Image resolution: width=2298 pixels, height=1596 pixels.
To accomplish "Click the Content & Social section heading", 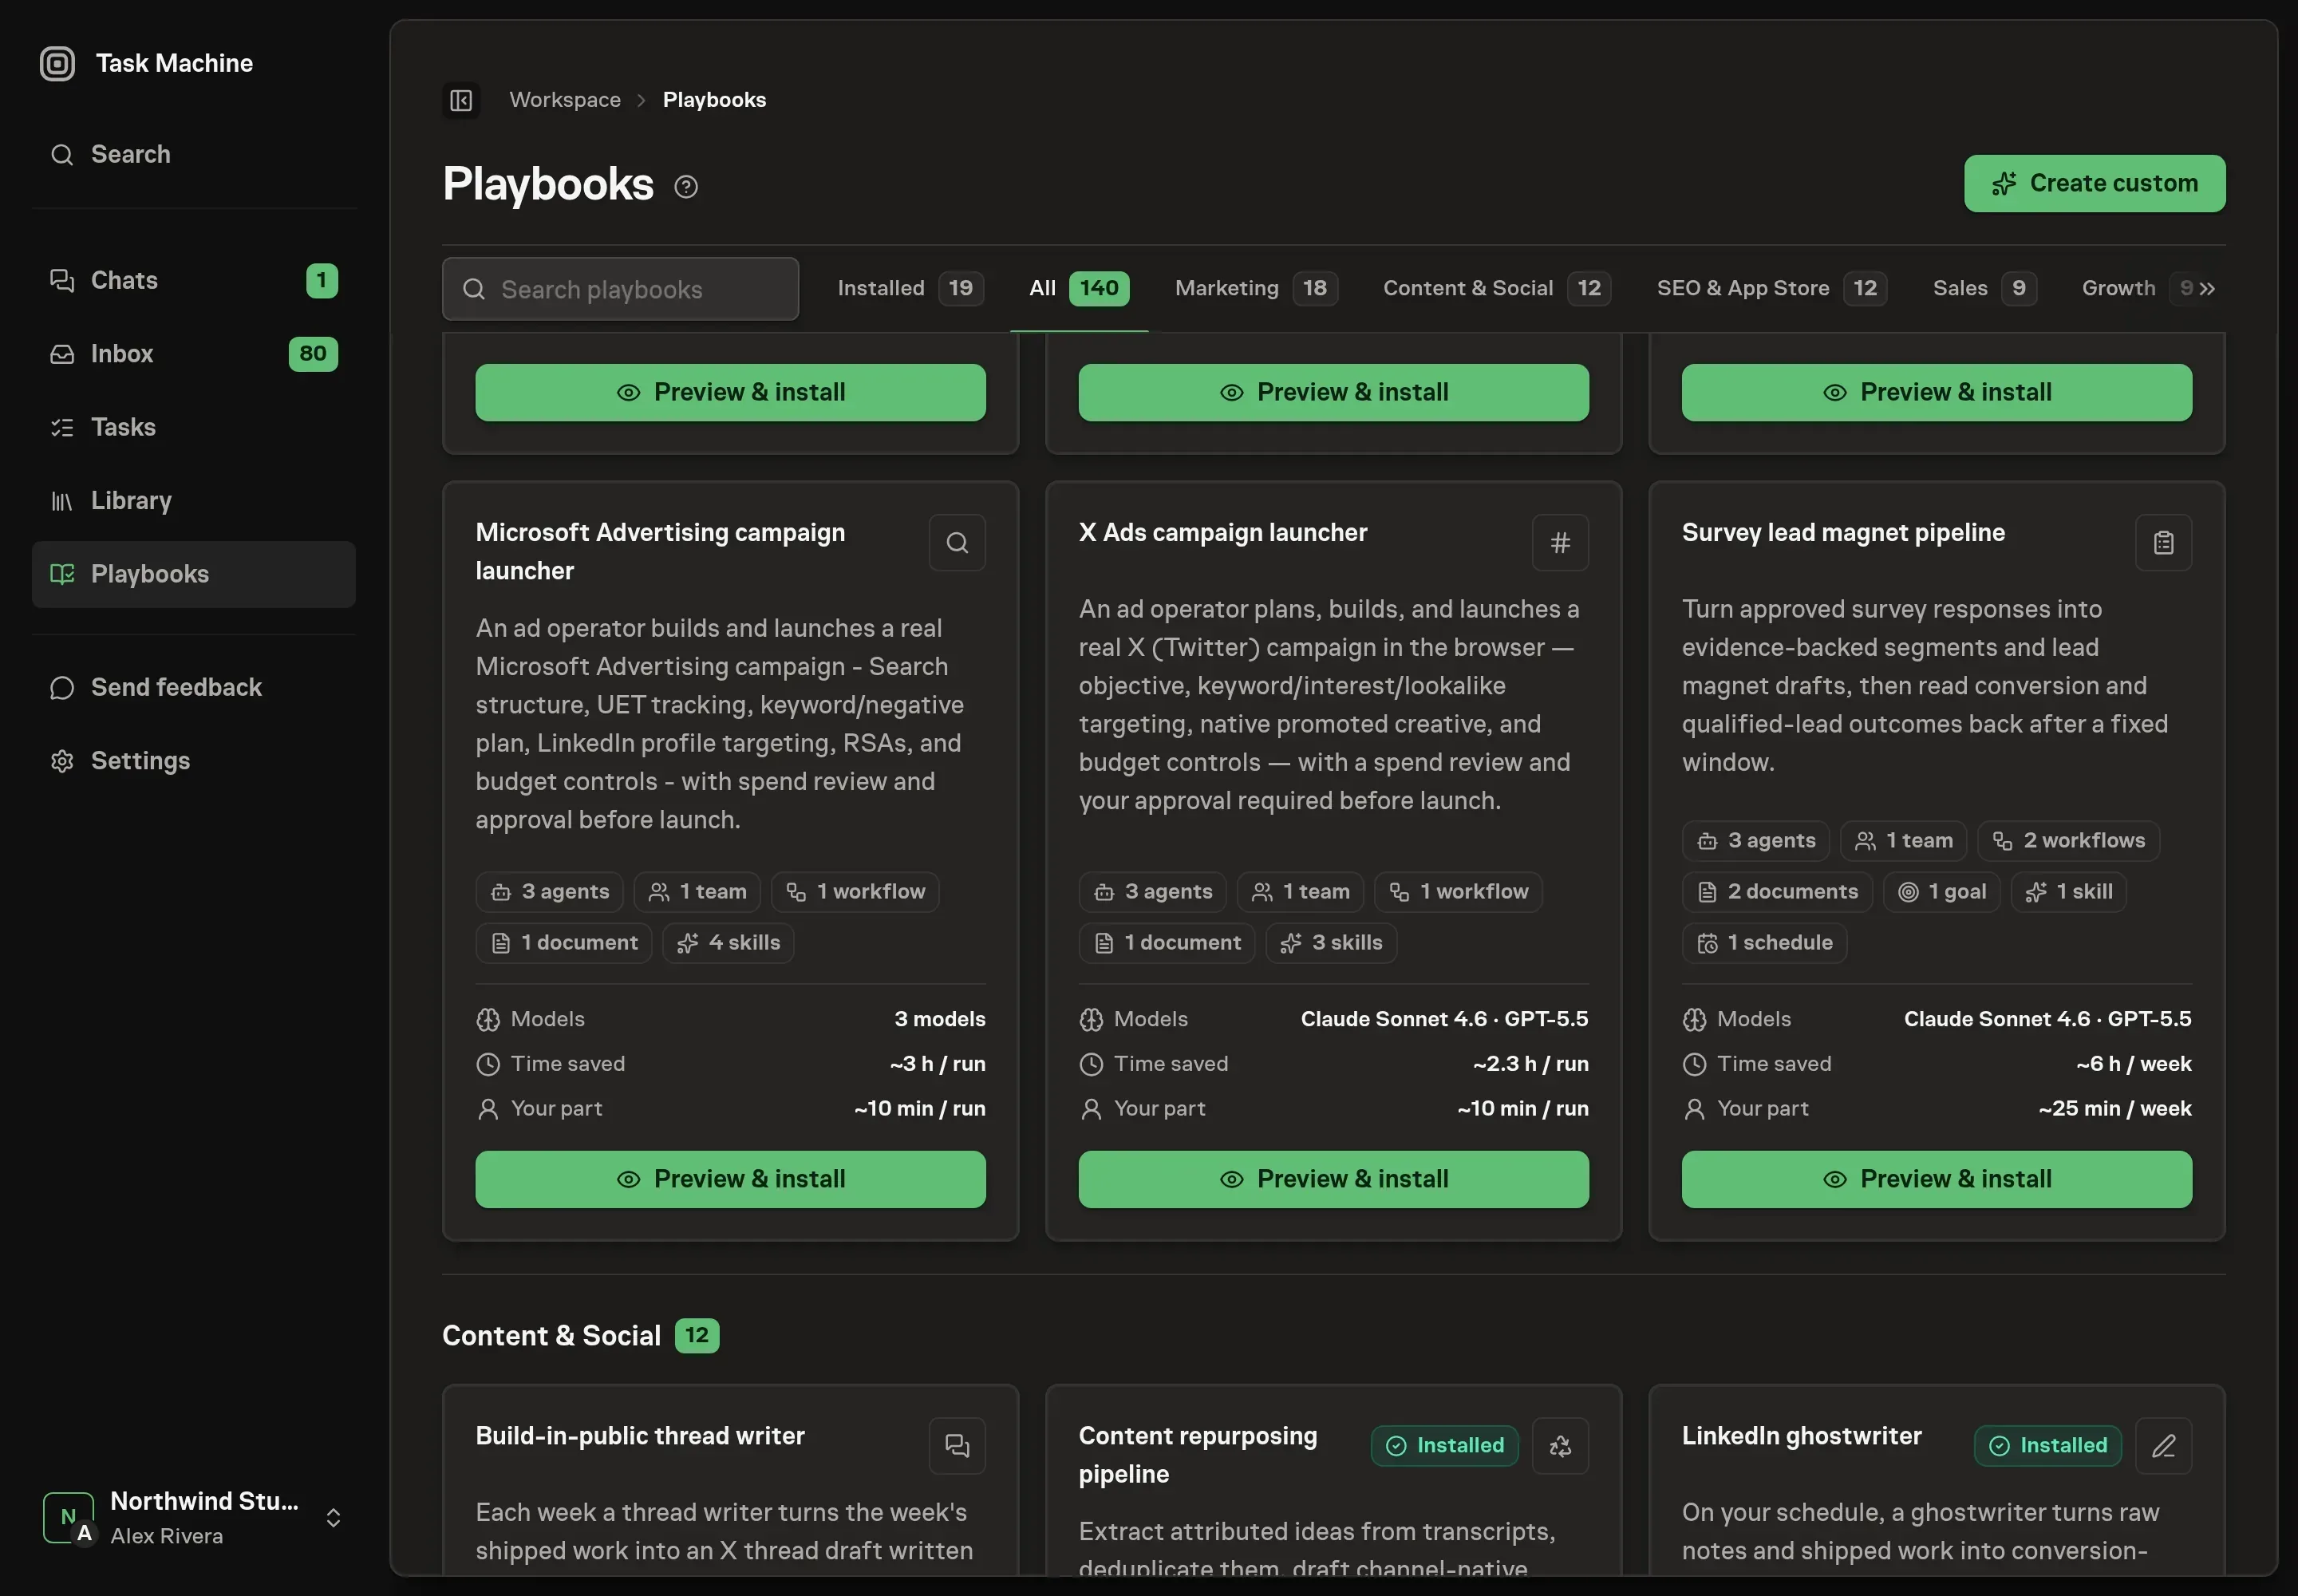I will click(551, 1336).
